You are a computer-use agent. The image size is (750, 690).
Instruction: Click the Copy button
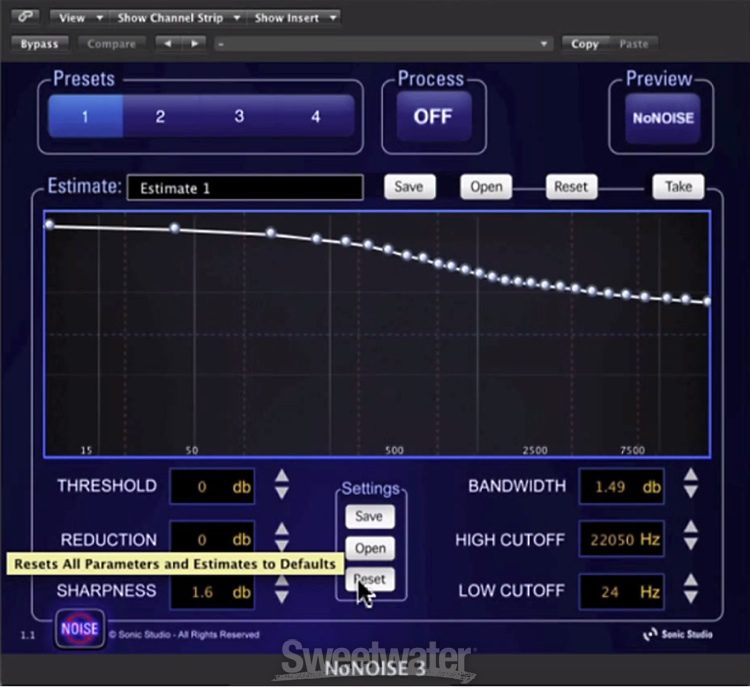coord(585,44)
